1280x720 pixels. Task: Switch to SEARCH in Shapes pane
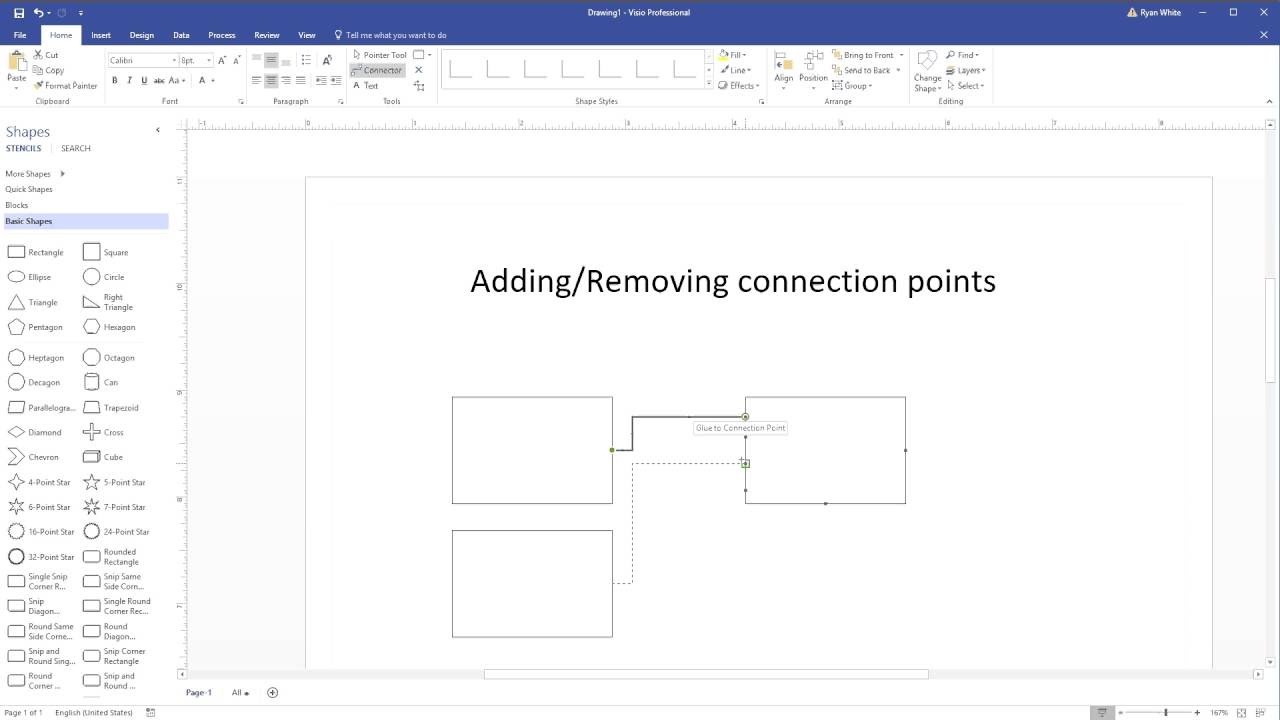tap(76, 148)
